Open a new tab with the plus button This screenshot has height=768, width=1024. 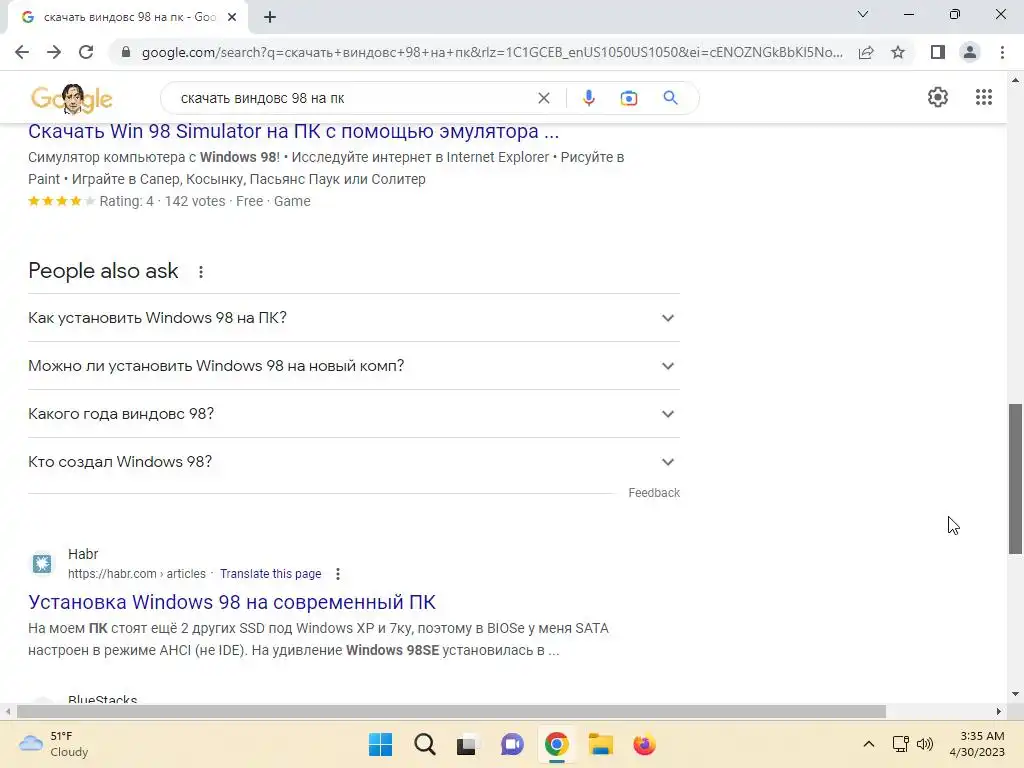(270, 18)
